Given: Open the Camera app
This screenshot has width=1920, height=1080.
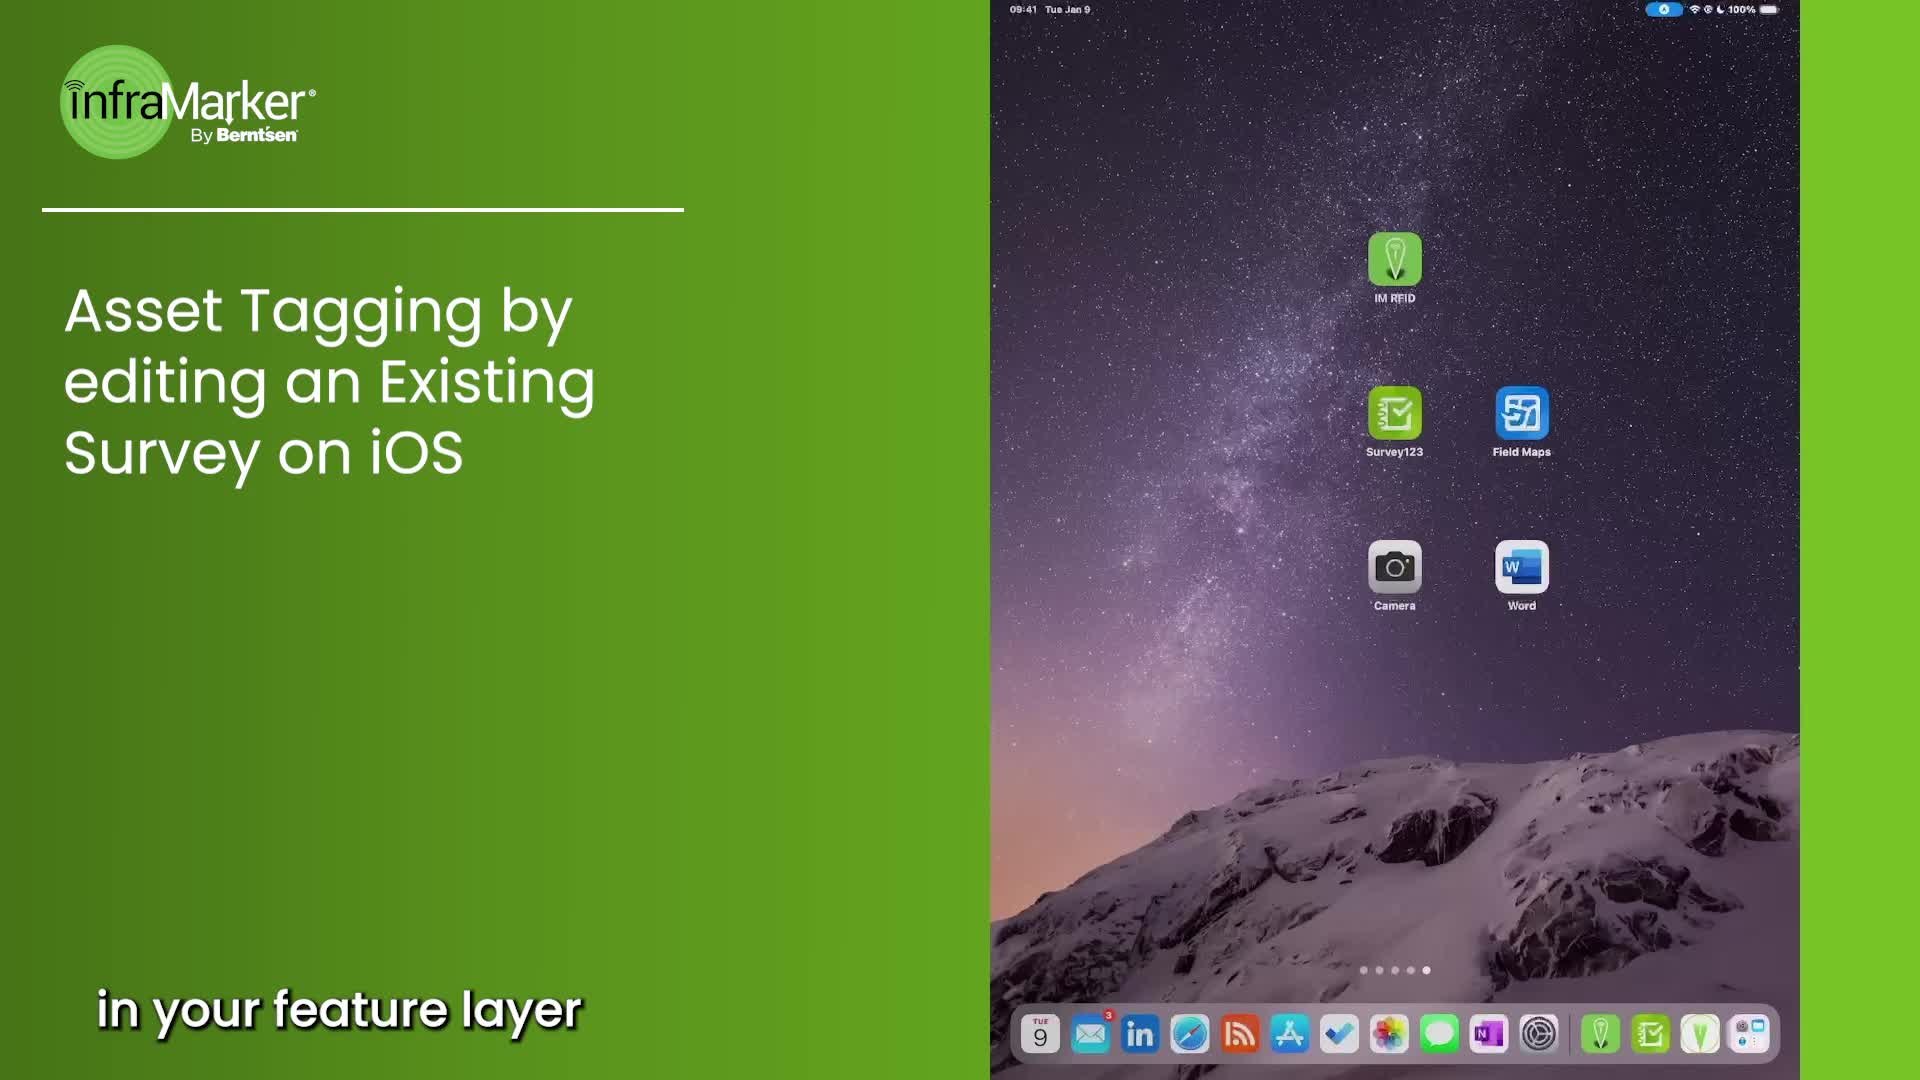Looking at the screenshot, I should tap(1394, 568).
